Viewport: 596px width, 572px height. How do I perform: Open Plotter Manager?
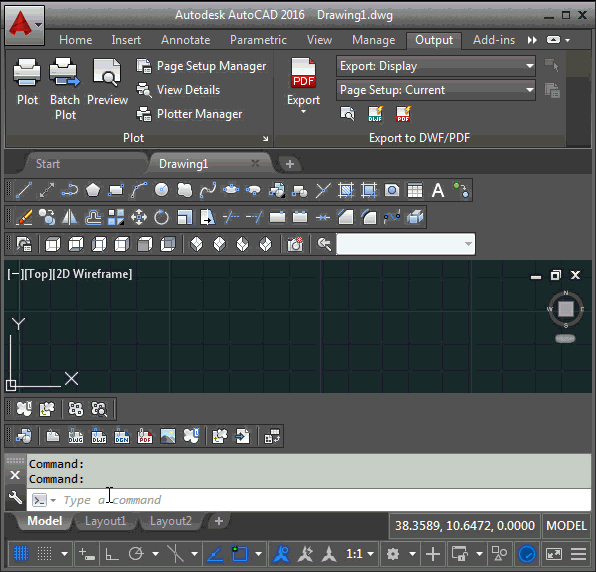(189, 114)
